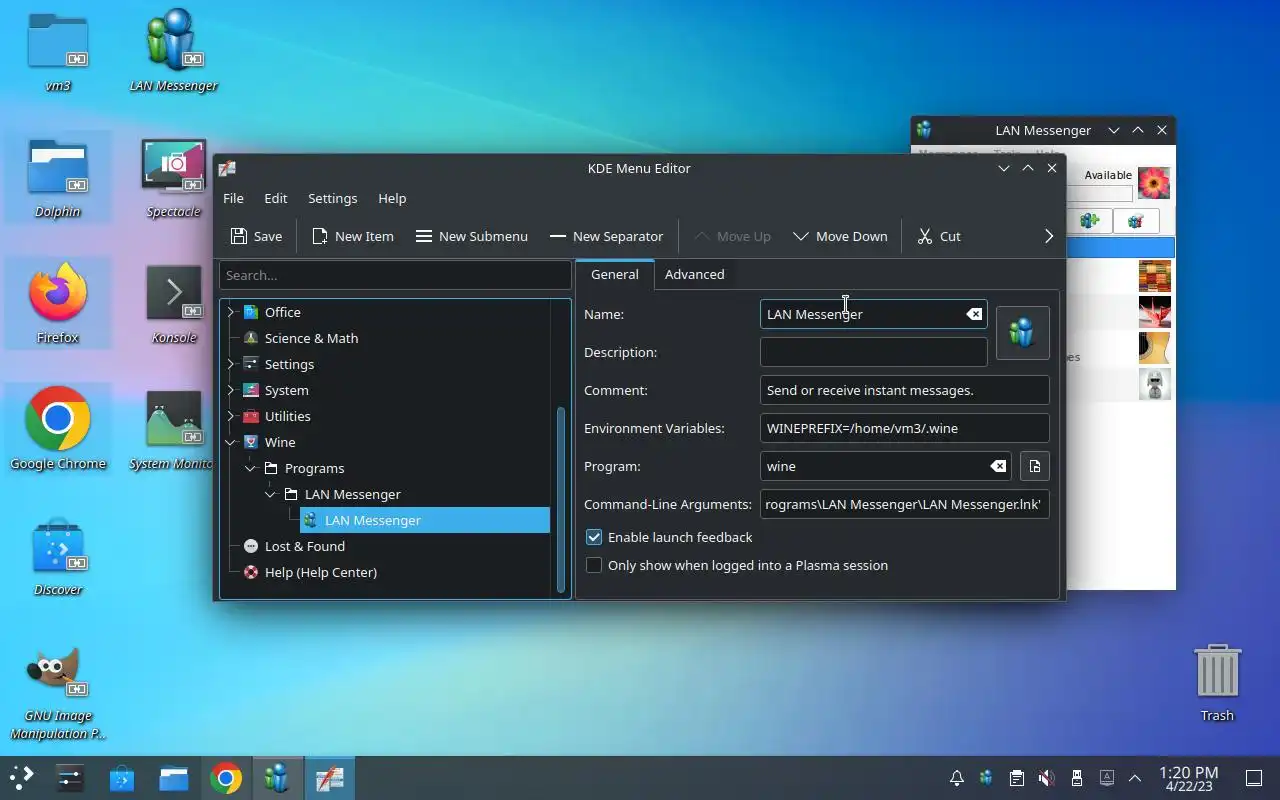1280x800 pixels.
Task: Select the LAN Messenger application entry
Action: click(425, 520)
